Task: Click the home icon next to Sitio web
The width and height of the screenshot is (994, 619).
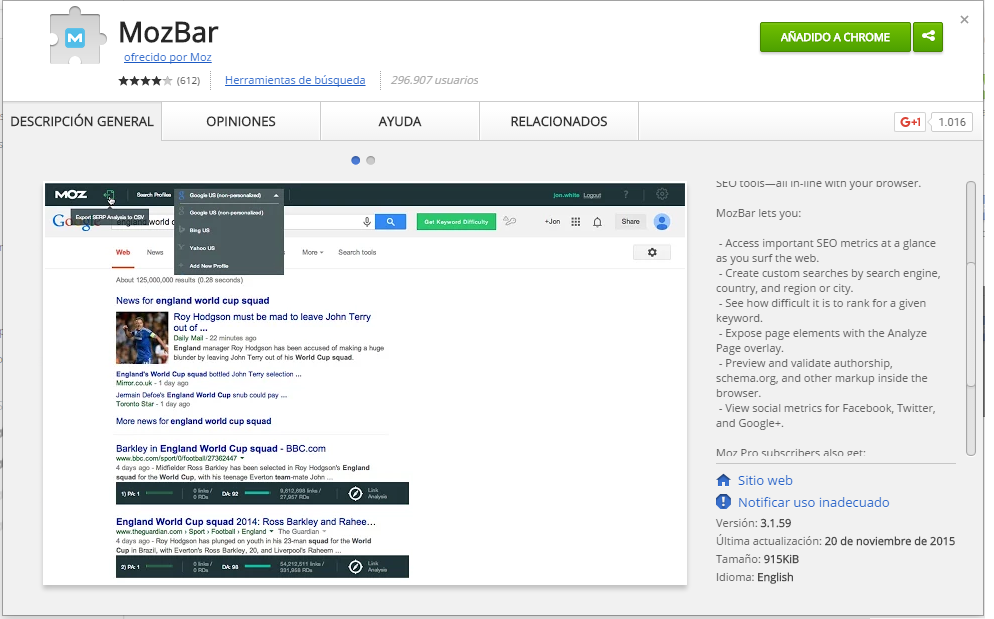Action: 723,480
